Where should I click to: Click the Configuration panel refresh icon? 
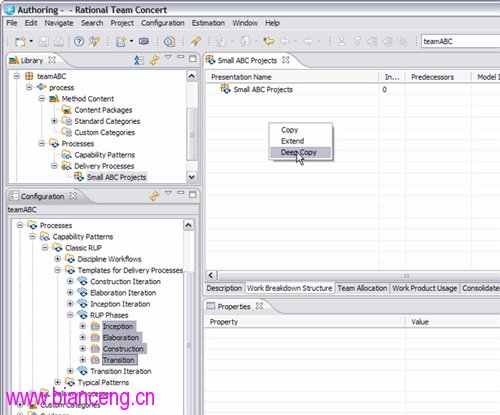(154, 196)
